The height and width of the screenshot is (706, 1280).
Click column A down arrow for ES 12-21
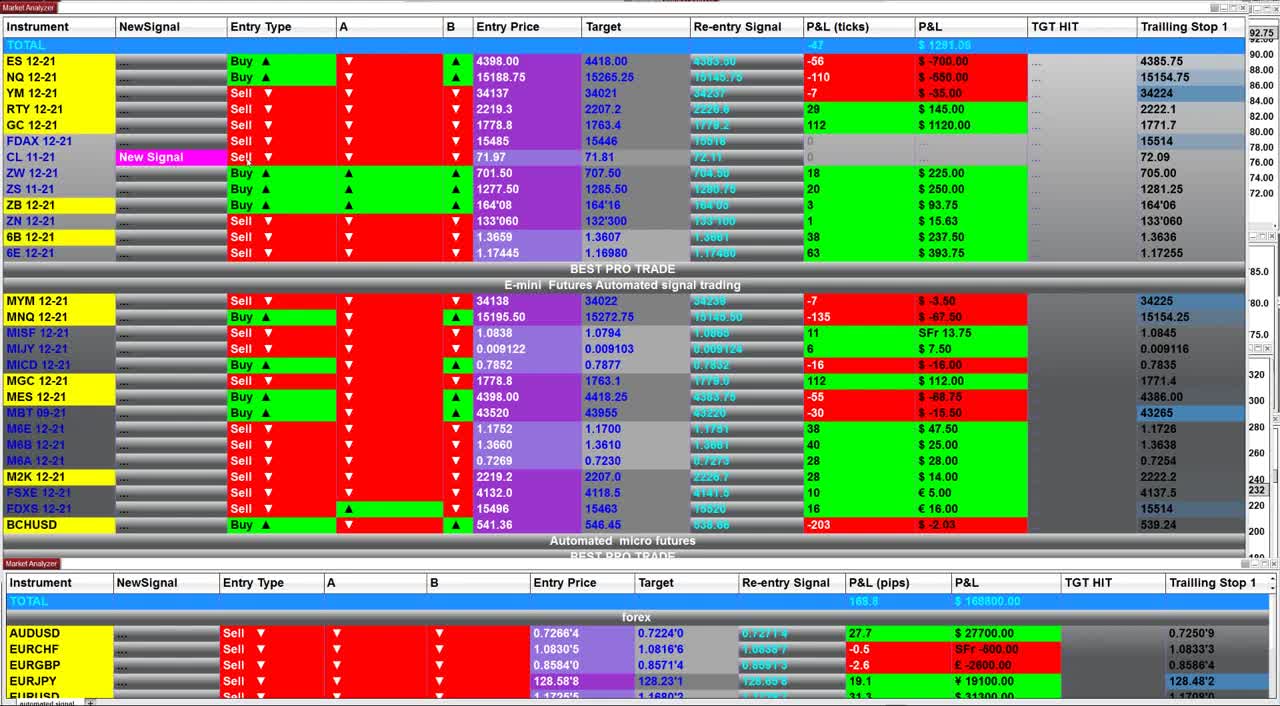(x=349, y=61)
